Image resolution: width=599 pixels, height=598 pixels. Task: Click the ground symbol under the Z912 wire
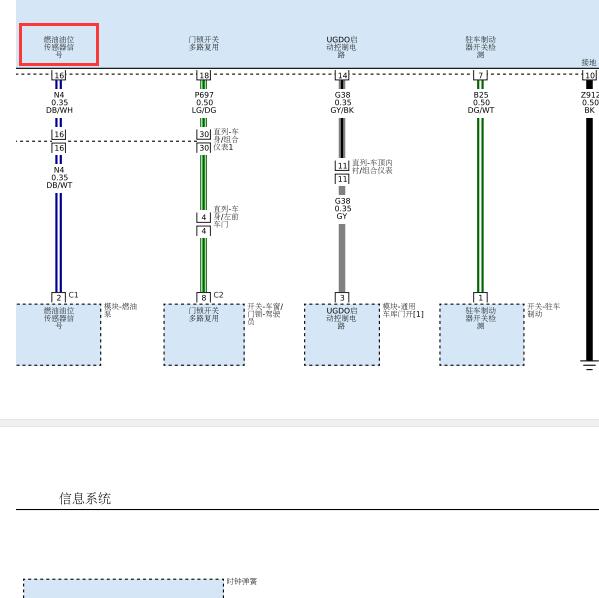point(589,365)
